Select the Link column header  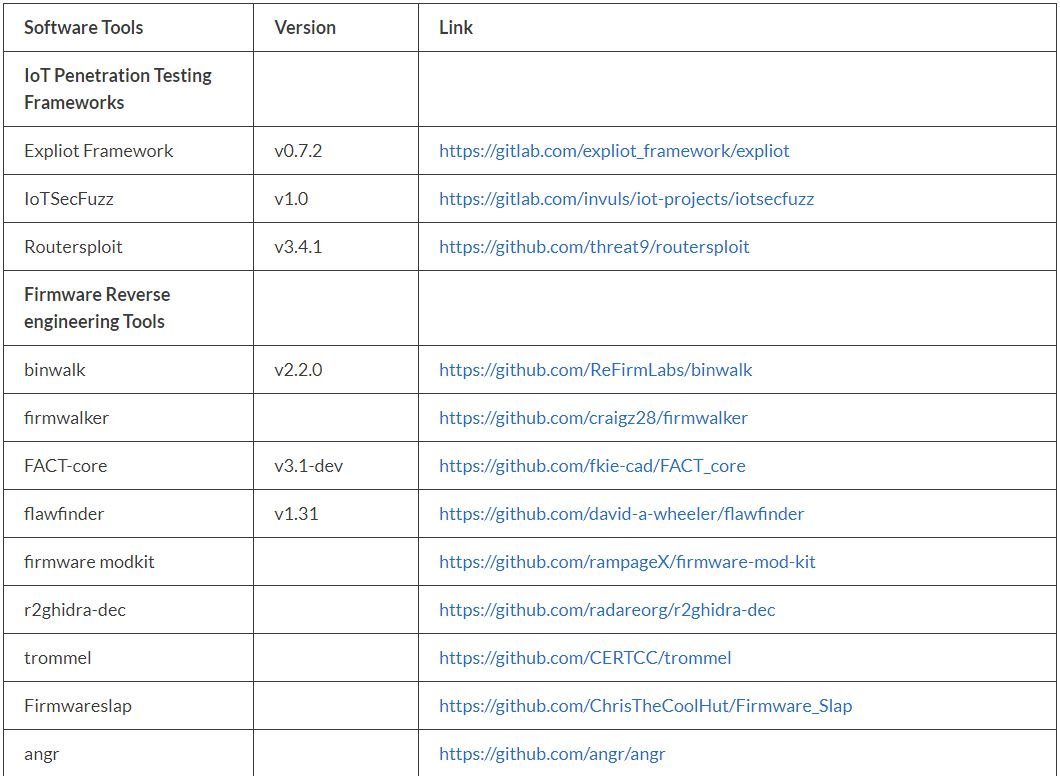click(x=456, y=28)
